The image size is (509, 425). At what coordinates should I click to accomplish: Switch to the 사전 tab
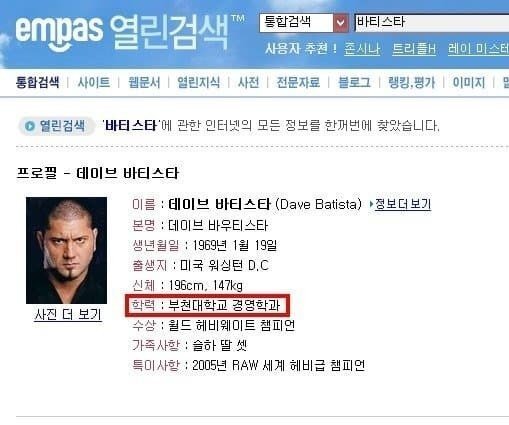pos(248,82)
